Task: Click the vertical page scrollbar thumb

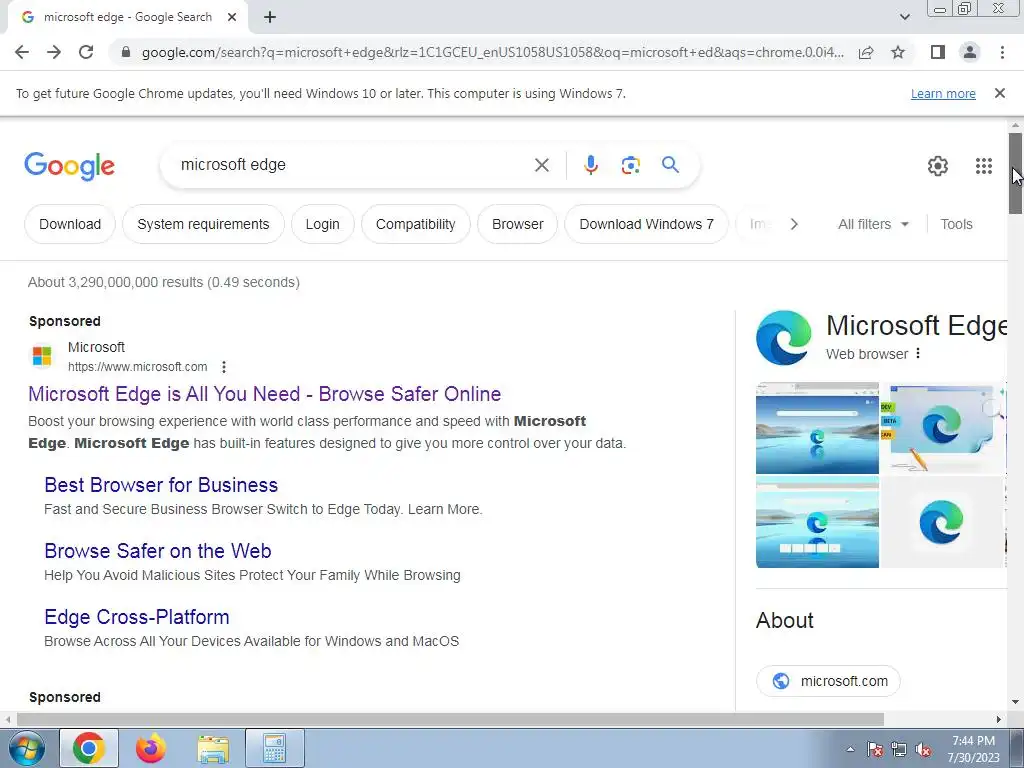Action: pyautogui.click(x=1015, y=173)
